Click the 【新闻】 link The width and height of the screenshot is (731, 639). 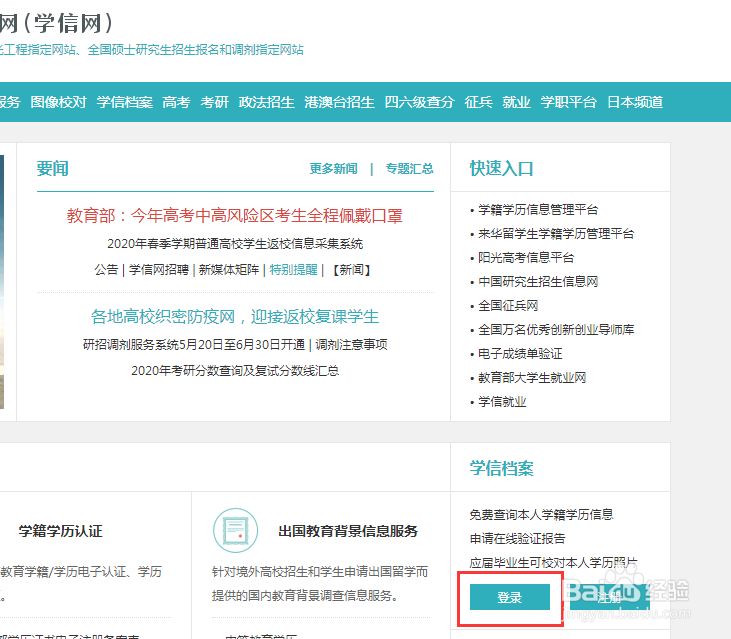(x=352, y=269)
